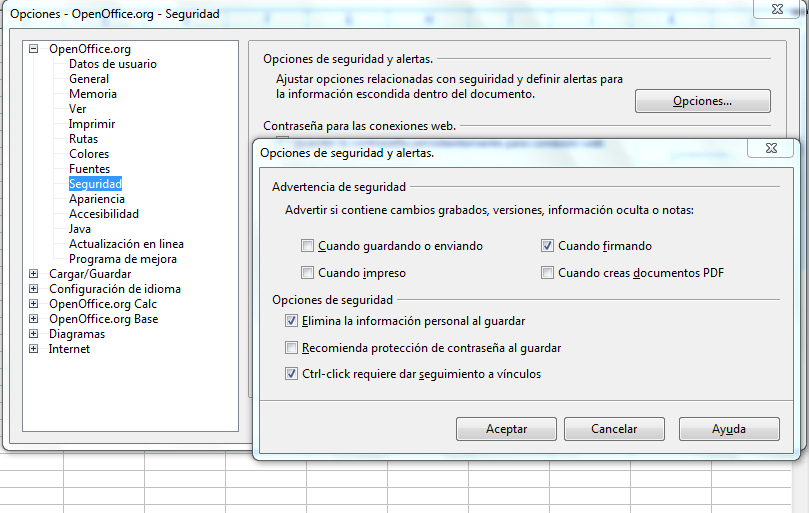The height and width of the screenshot is (513, 809).
Task: Expand Configuración de idioma node
Action: pos(34,289)
